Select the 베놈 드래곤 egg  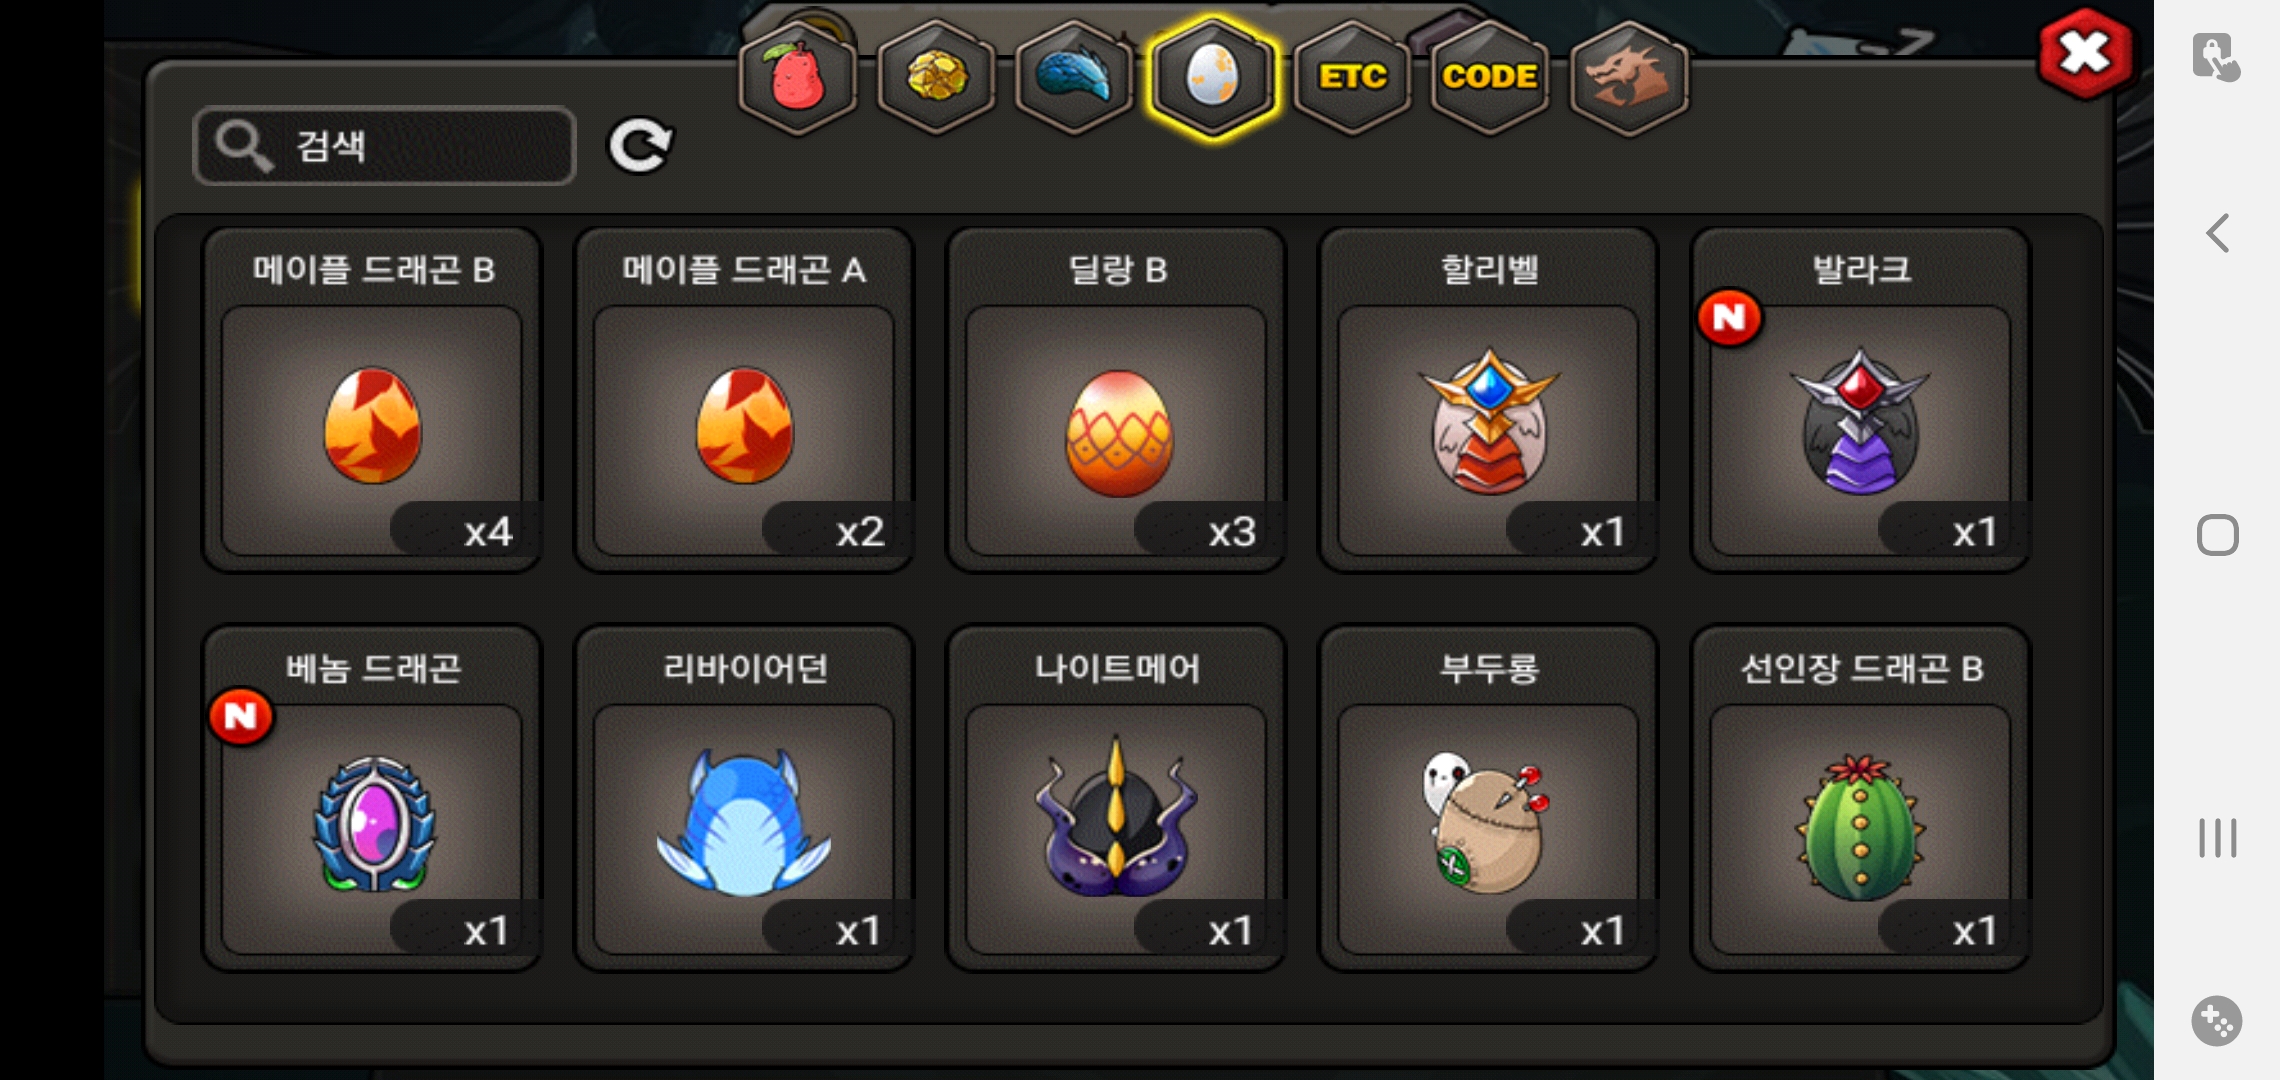(372, 798)
